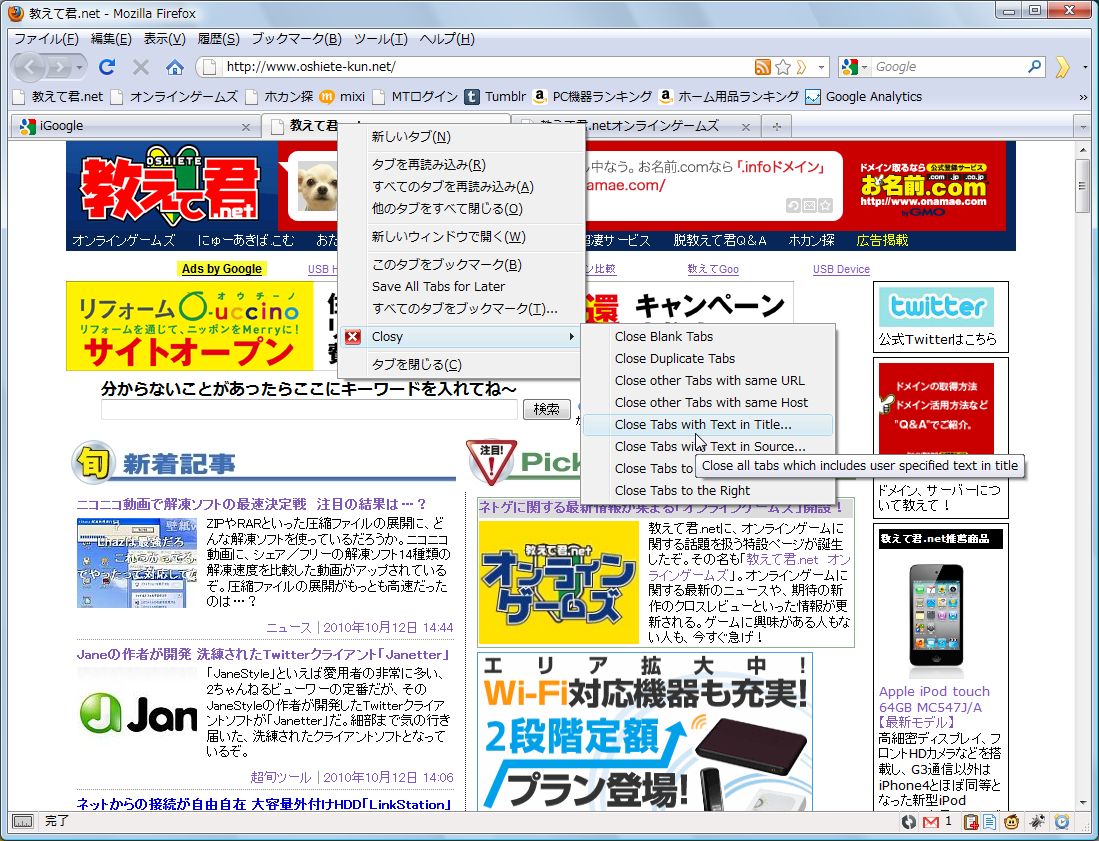Viewport: 1099px width, 841px height.
Task: Open the ツール menu
Action: tap(381, 39)
